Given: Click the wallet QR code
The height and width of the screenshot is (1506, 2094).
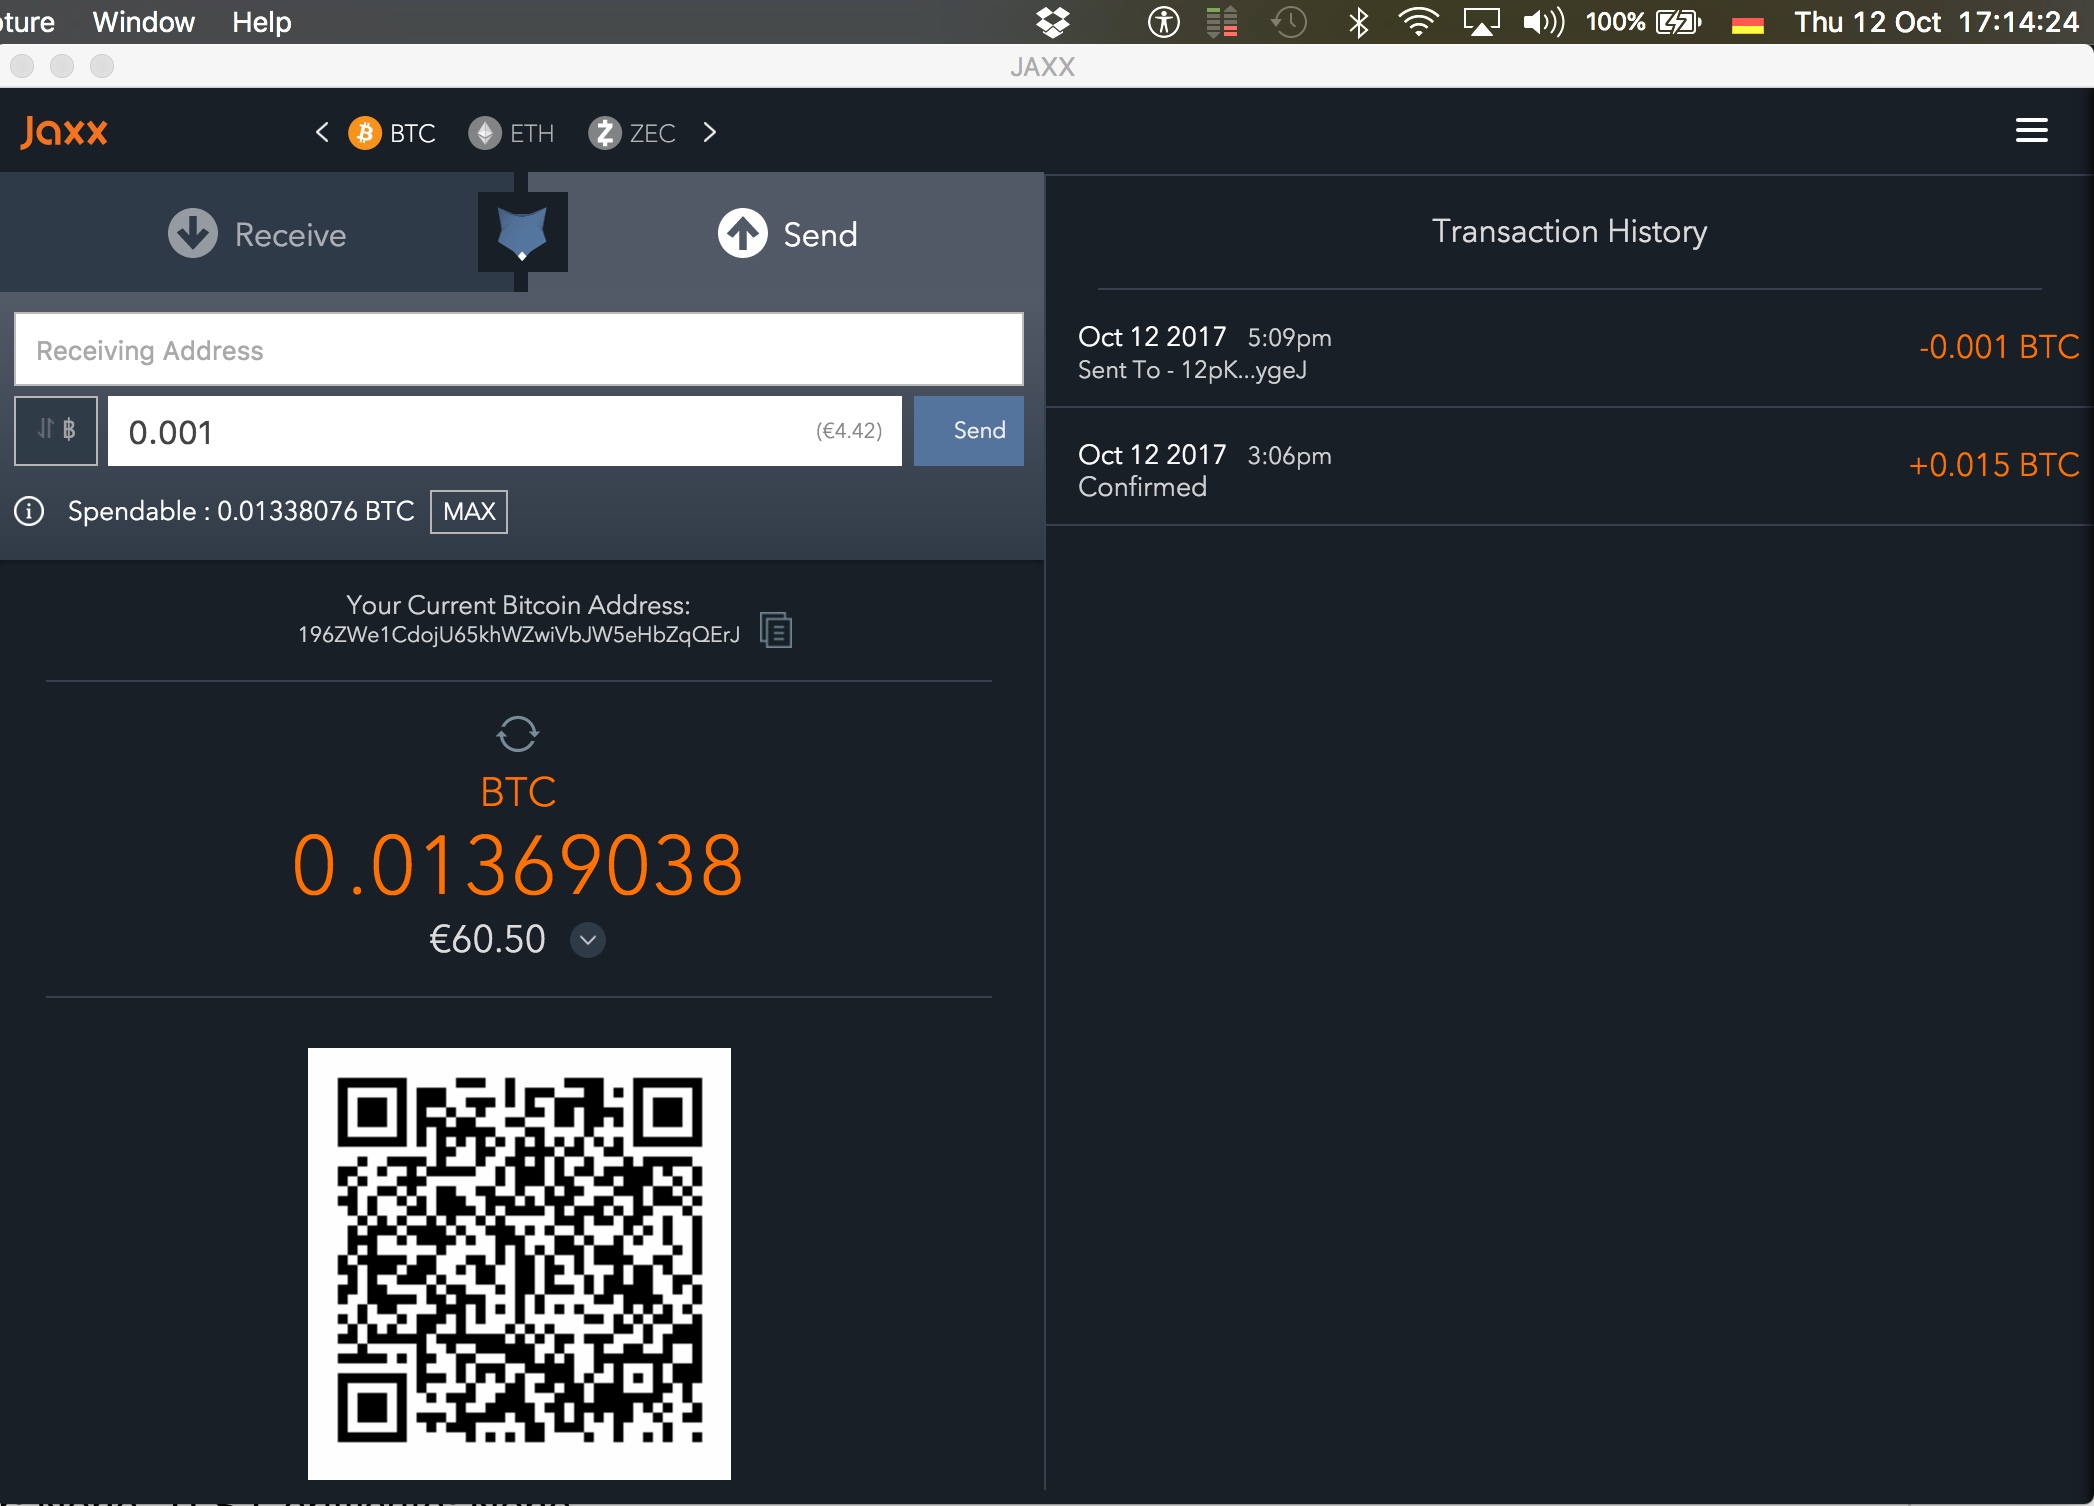Looking at the screenshot, I should 519,1263.
